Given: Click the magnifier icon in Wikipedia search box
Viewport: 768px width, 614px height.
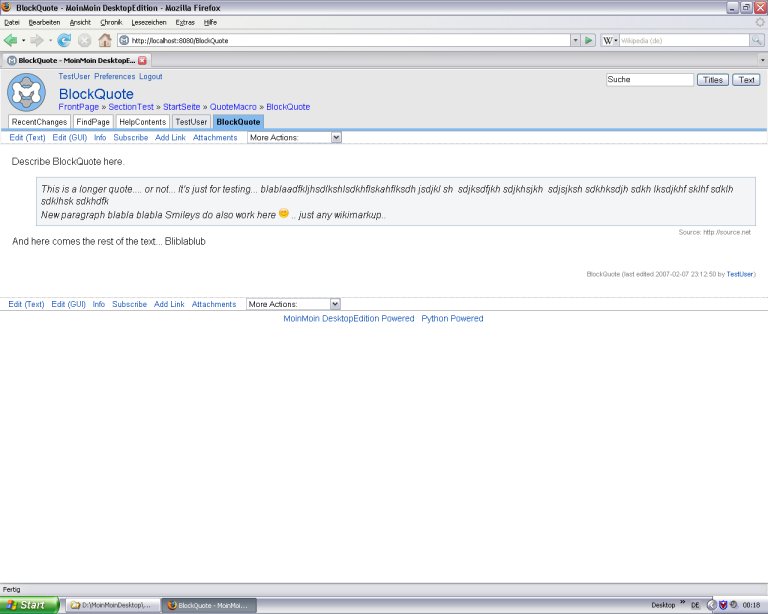Looking at the screenshot, I should tap(757, 40).
